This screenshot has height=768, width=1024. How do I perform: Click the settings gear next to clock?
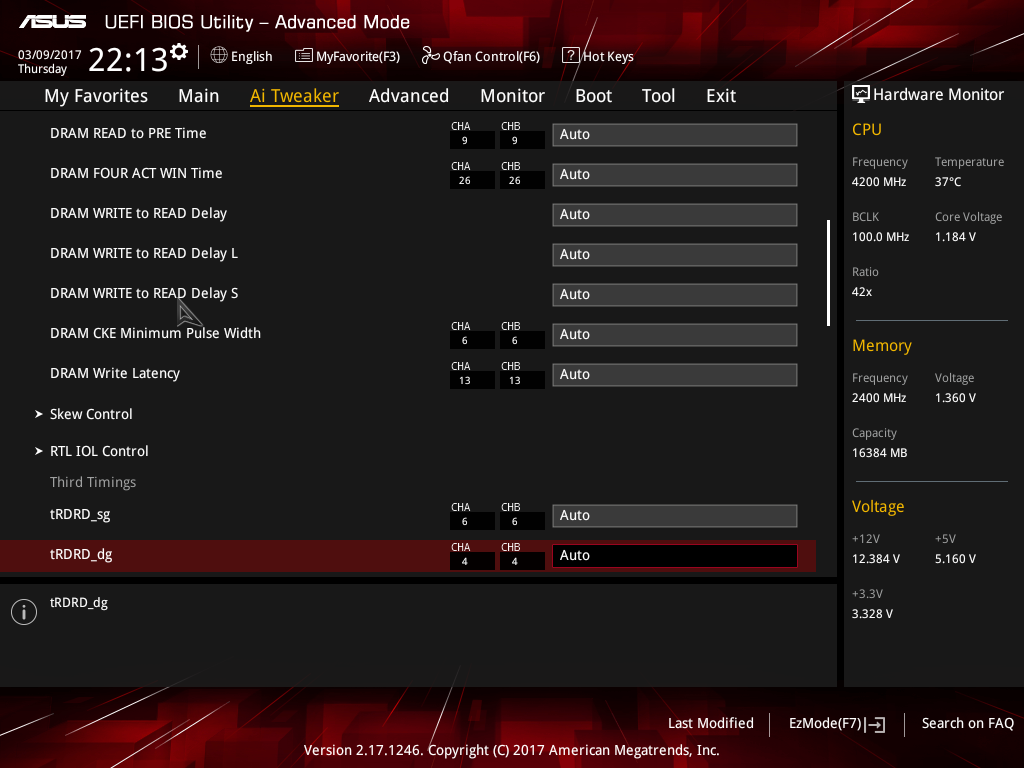click(179, 52)
